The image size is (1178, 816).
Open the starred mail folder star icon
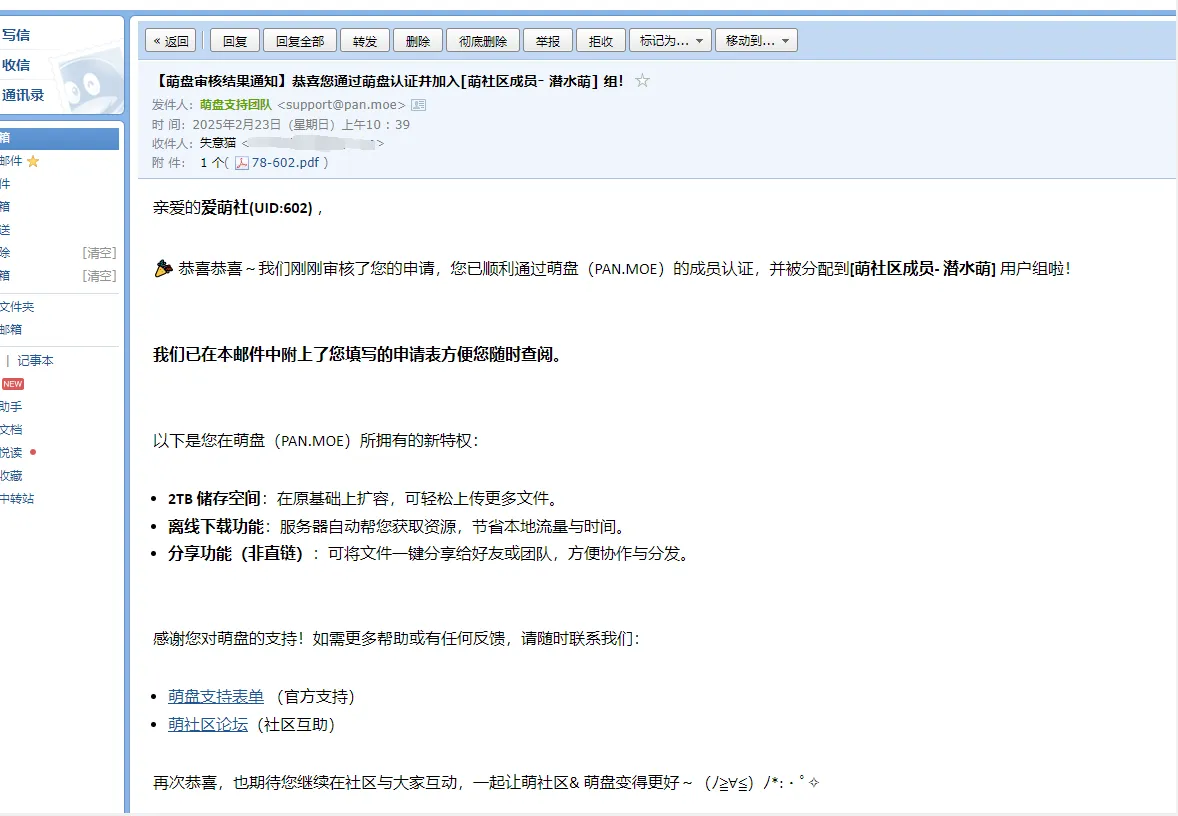tap(33, 161)
